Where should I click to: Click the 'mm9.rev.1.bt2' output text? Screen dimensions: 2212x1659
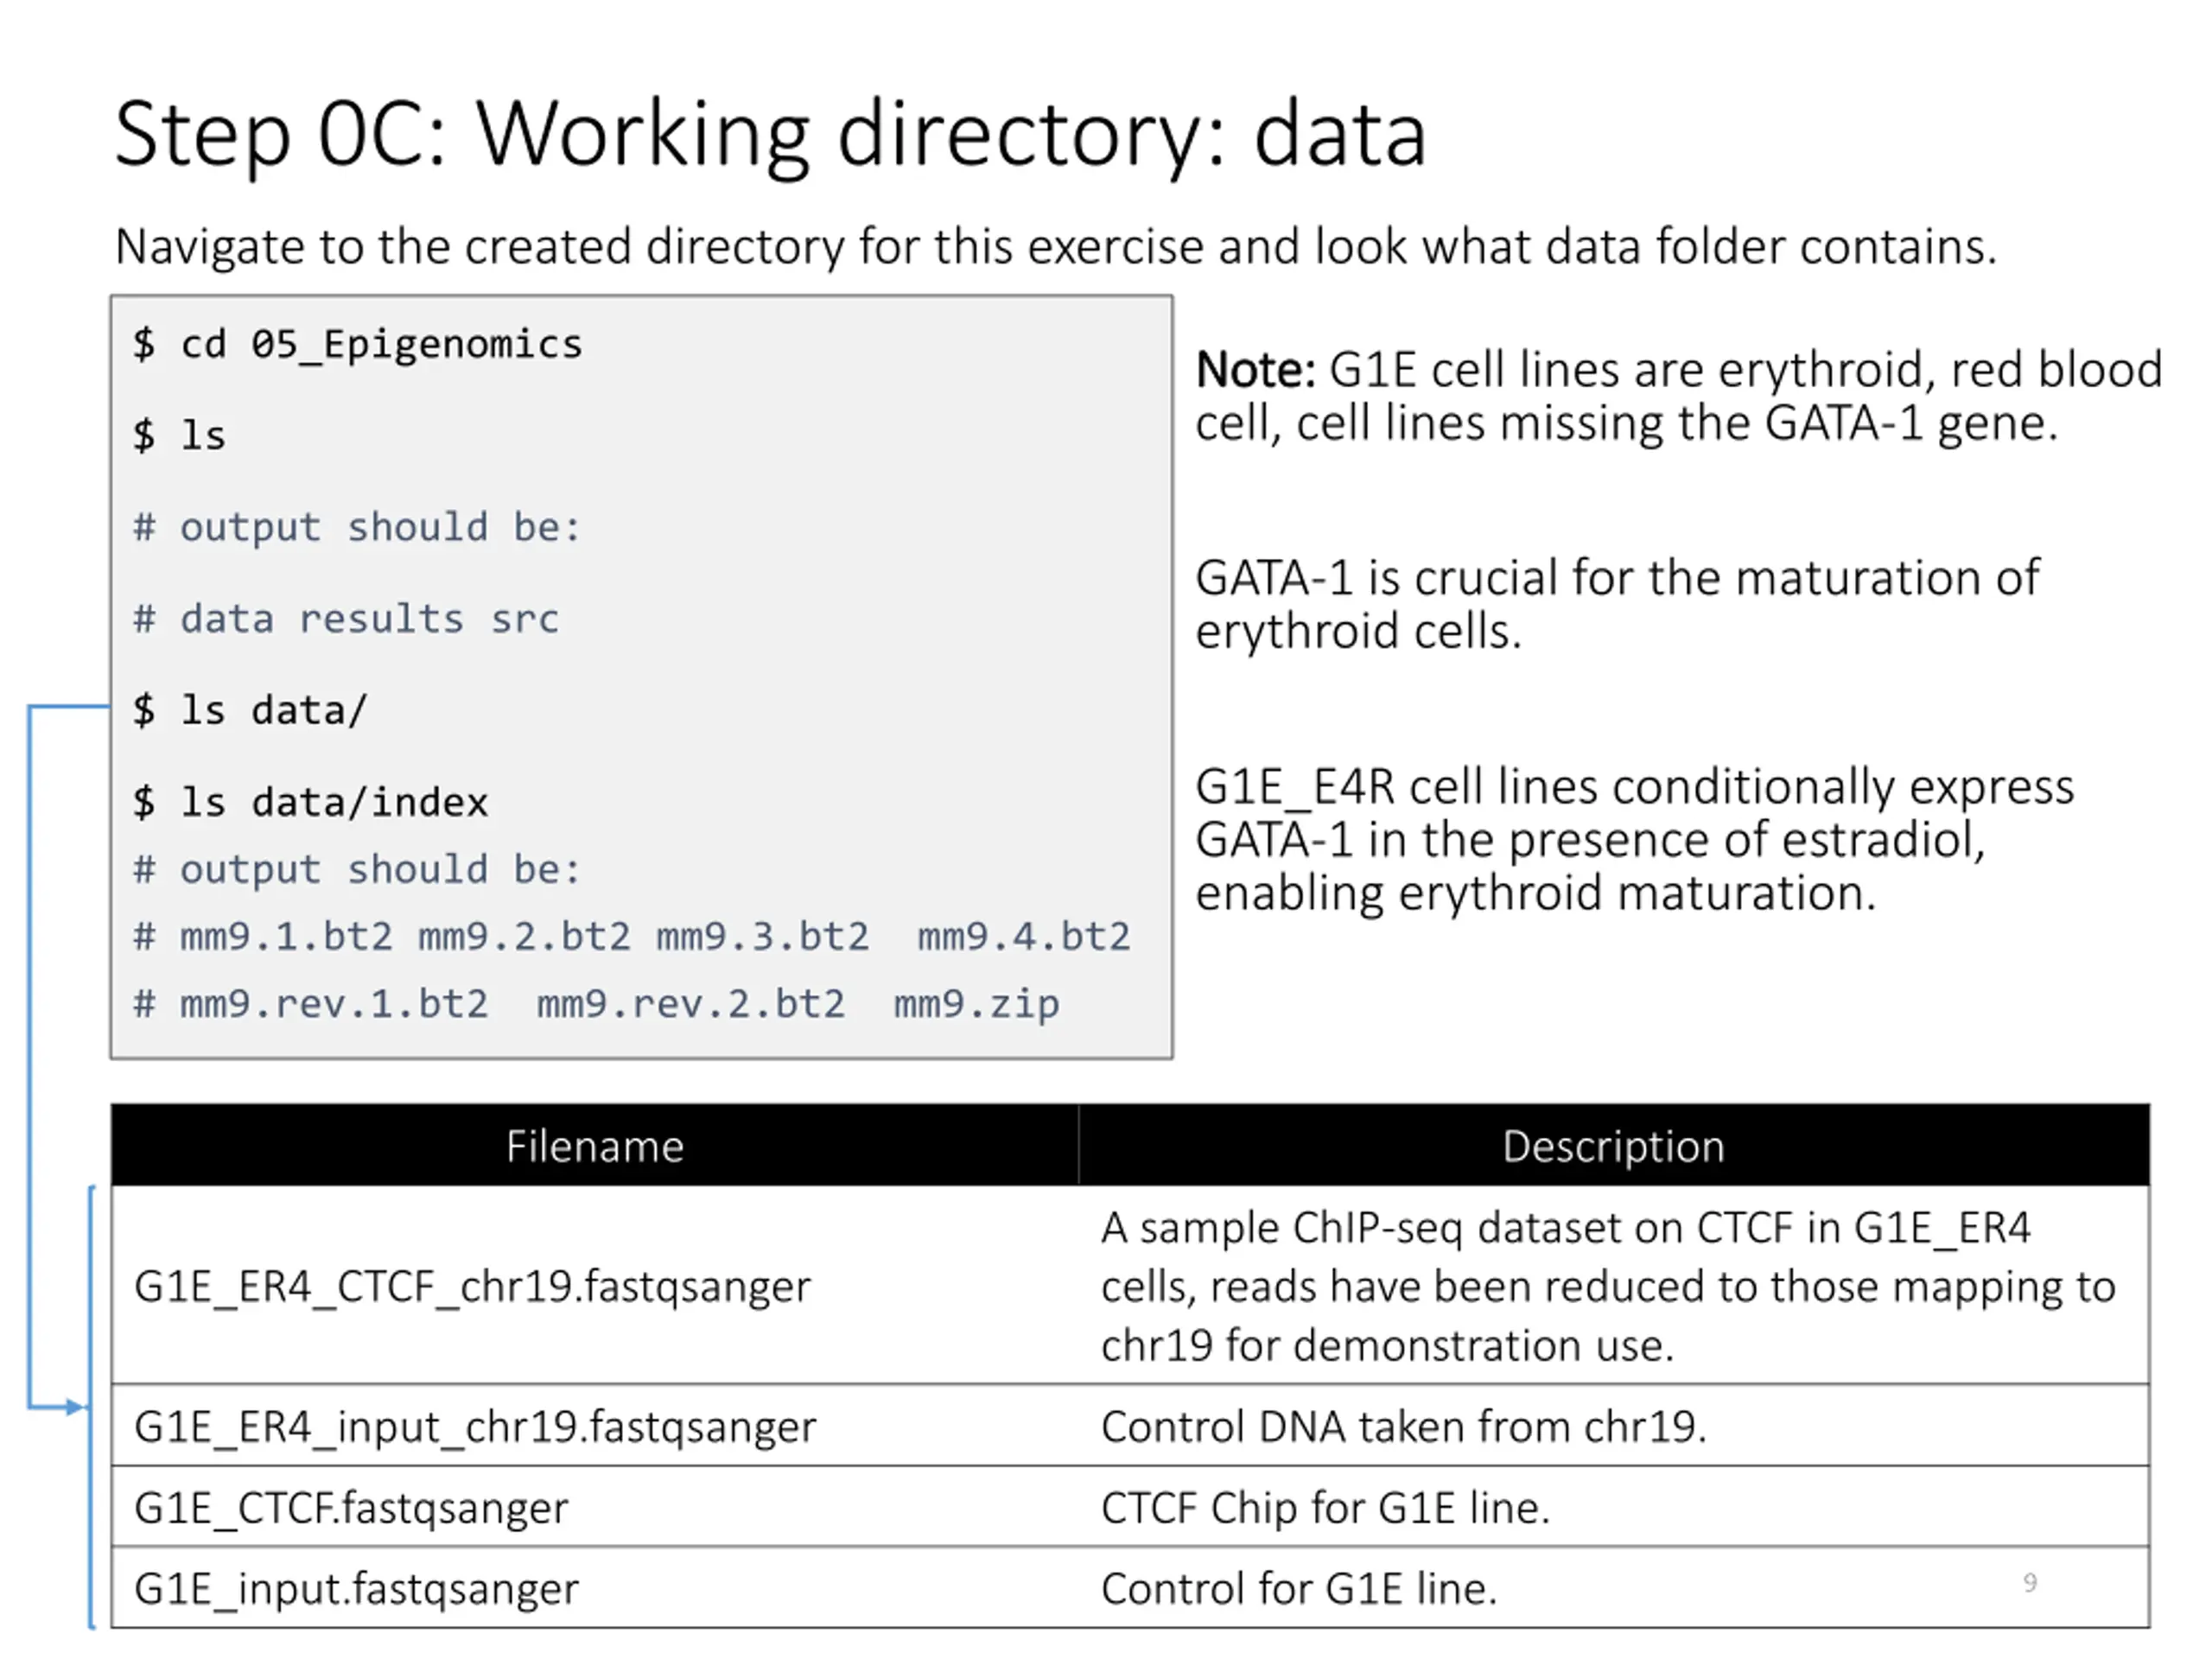coord(334,1004)
